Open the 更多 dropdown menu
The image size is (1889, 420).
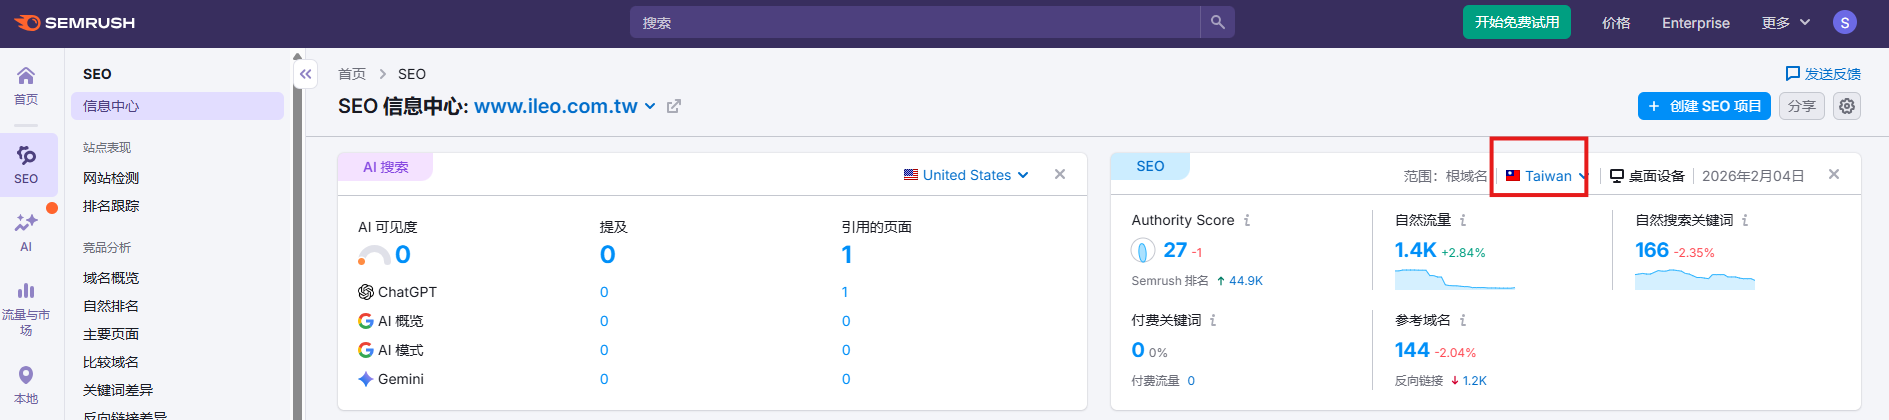[x=1786, y=22]
